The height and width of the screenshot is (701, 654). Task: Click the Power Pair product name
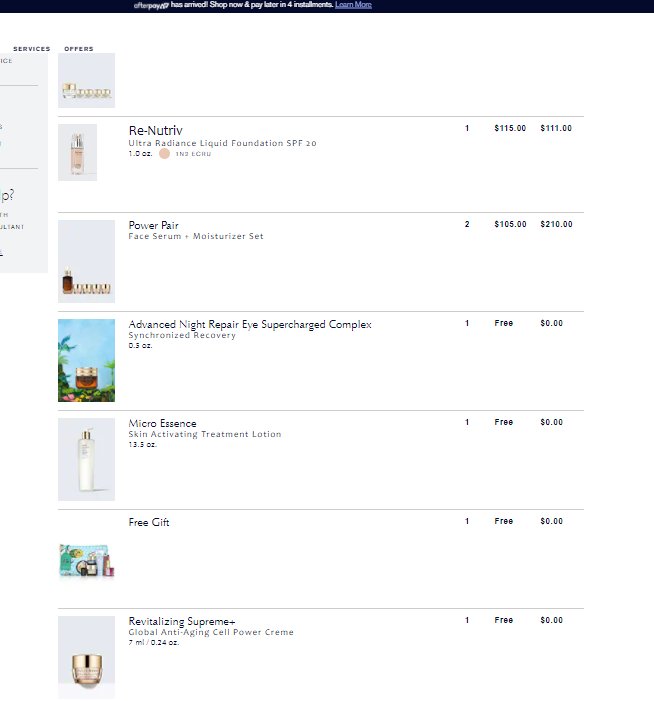(x=153, y=225)
